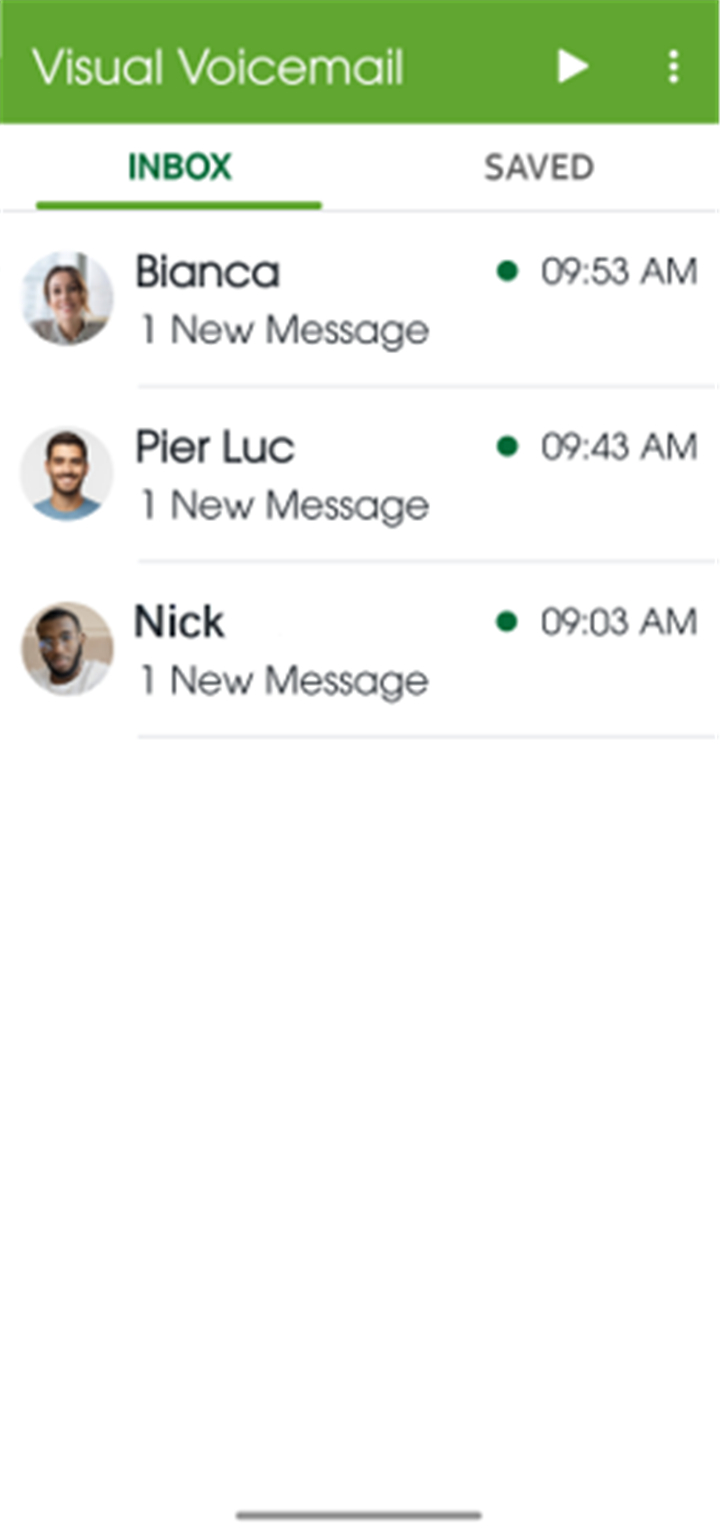Tap the play all voicemails icon
This screenshot has width=720, height=1536.
pyautogui.click(x=572, y=67)
